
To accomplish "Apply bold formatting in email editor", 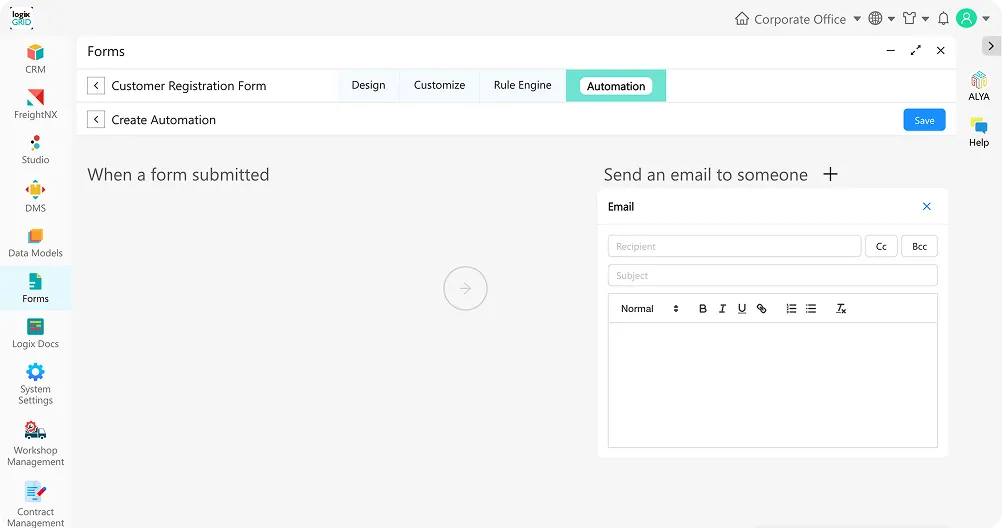I will 702,309.
